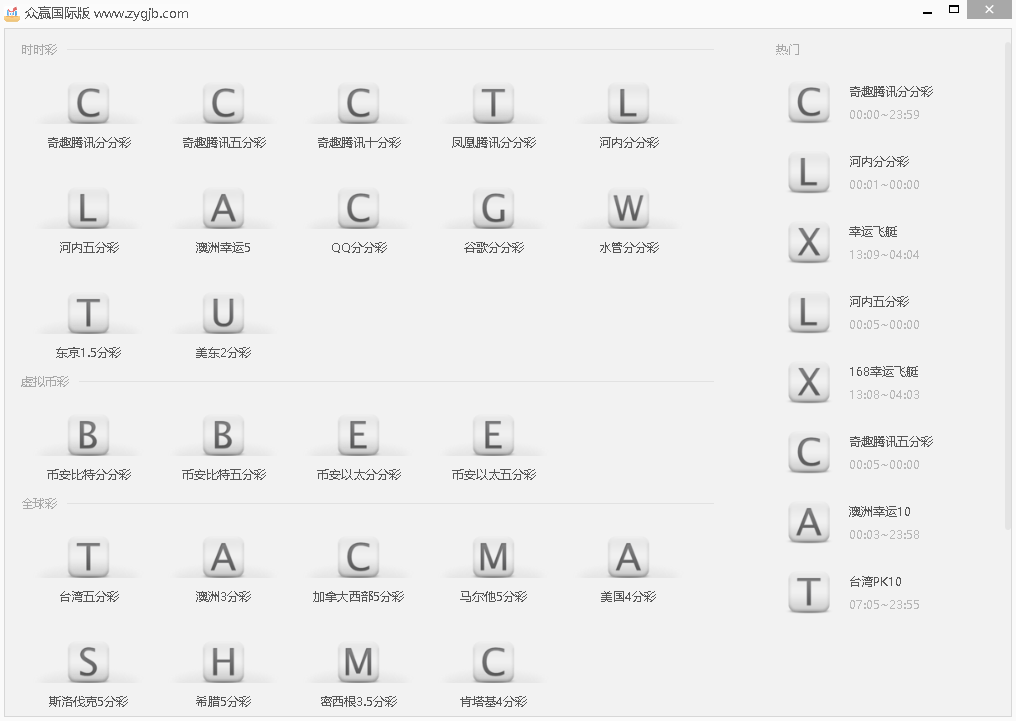The height and width of the screenshot is (721, 1016).
Task: Open the 币安以太分分彩 E icon
Action: (x=358, y=435)
